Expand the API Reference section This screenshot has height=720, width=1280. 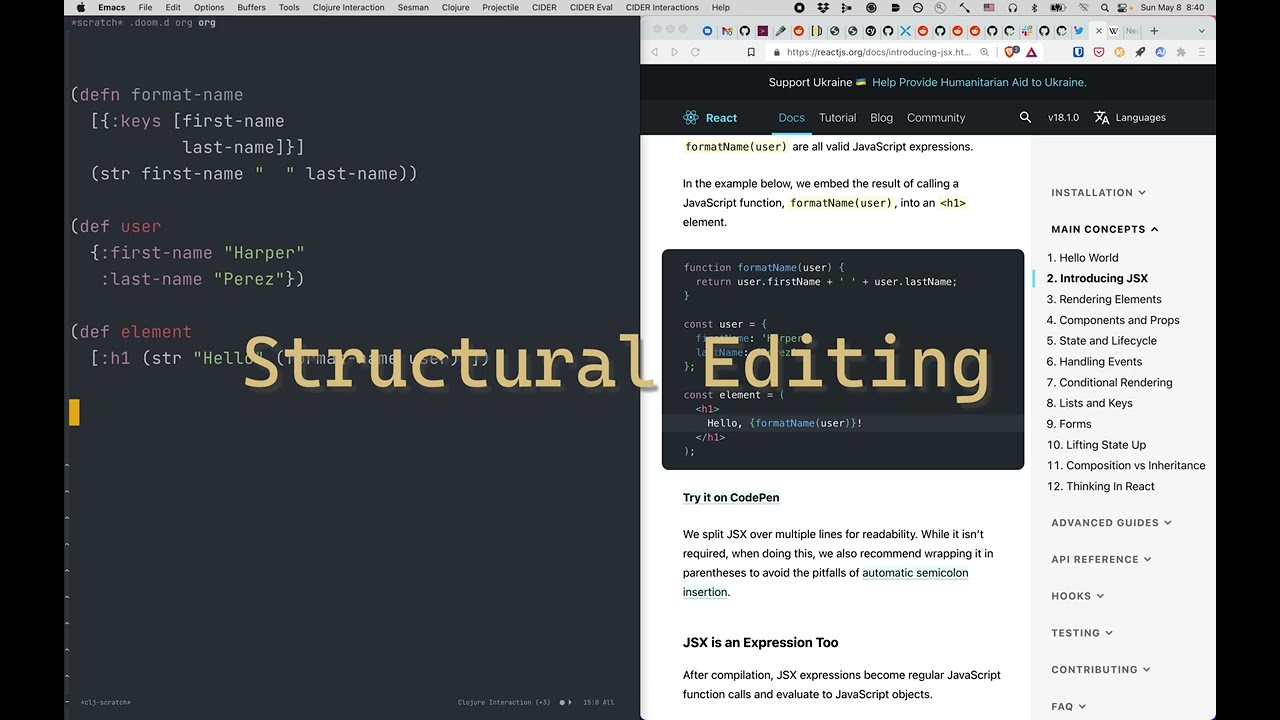coord(1101,559)
